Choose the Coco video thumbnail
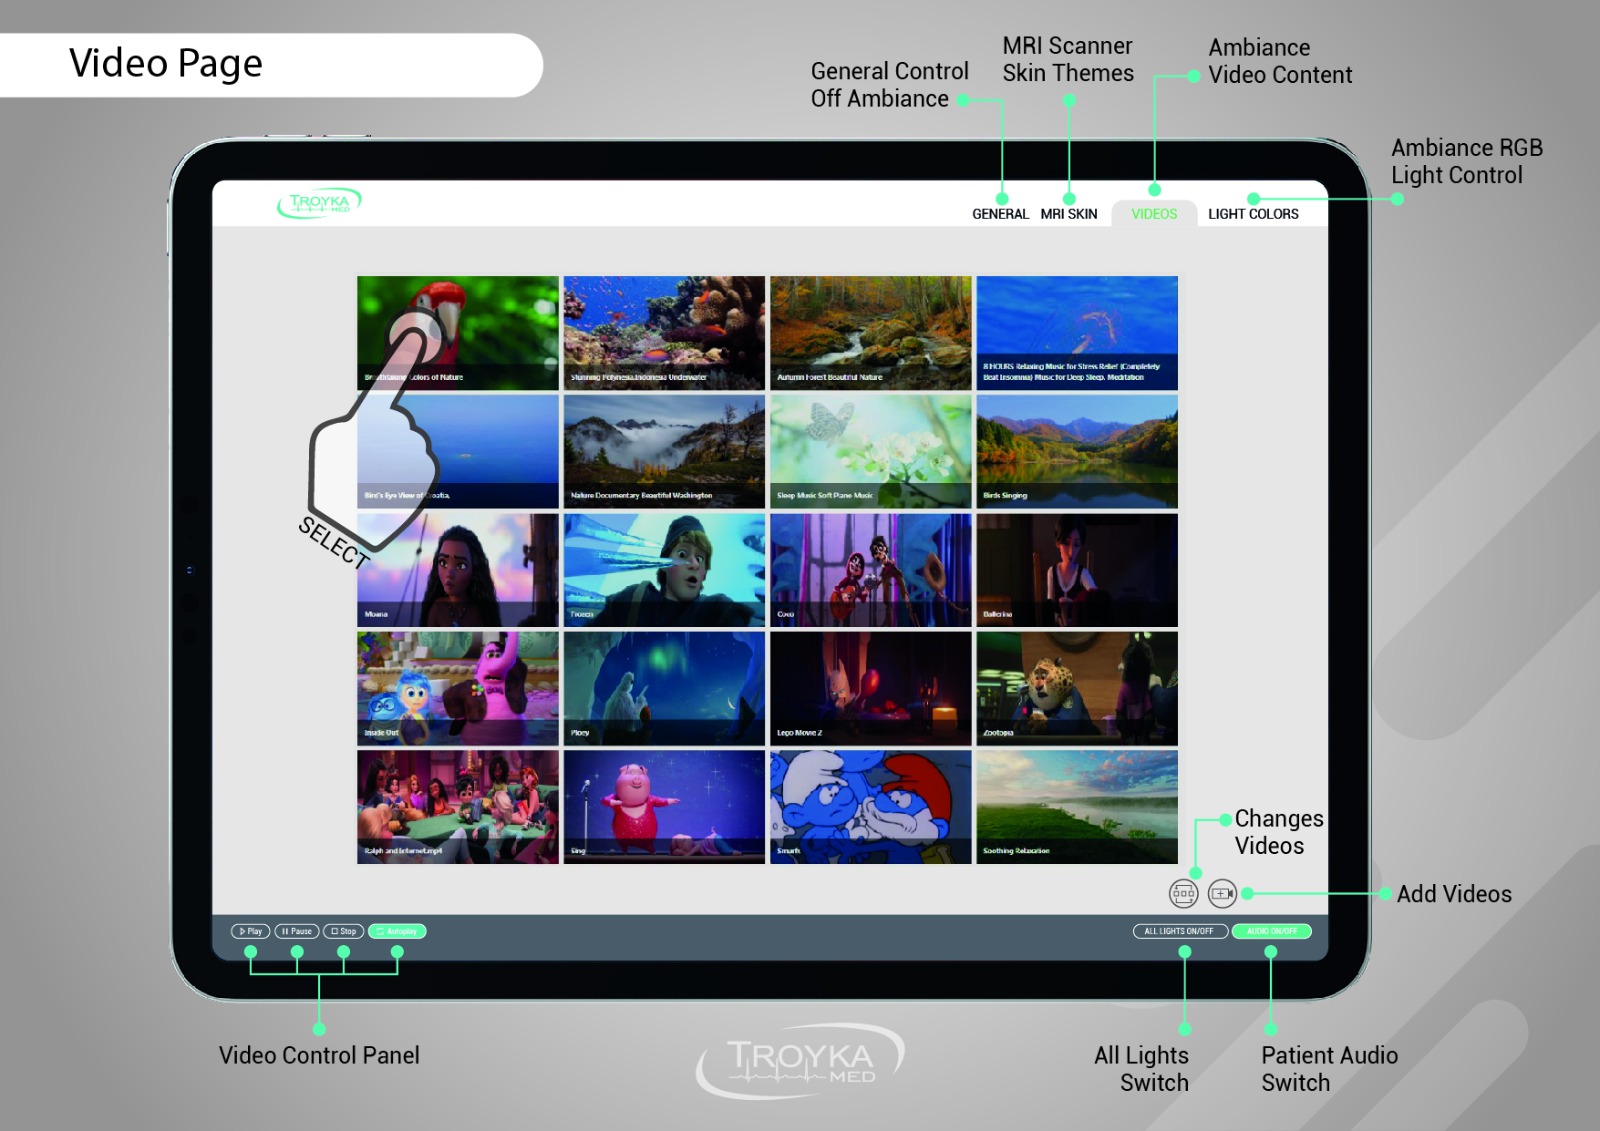This screenshot has width=1600, height=1131. (870, 570)
